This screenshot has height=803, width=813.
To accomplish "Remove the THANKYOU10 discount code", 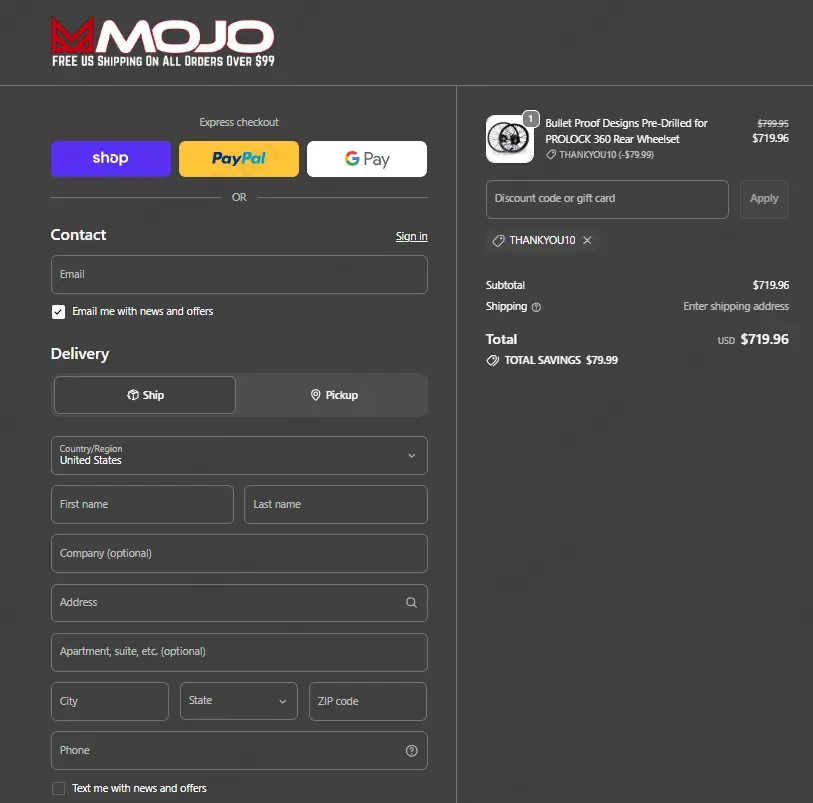I will pos(587,240).
